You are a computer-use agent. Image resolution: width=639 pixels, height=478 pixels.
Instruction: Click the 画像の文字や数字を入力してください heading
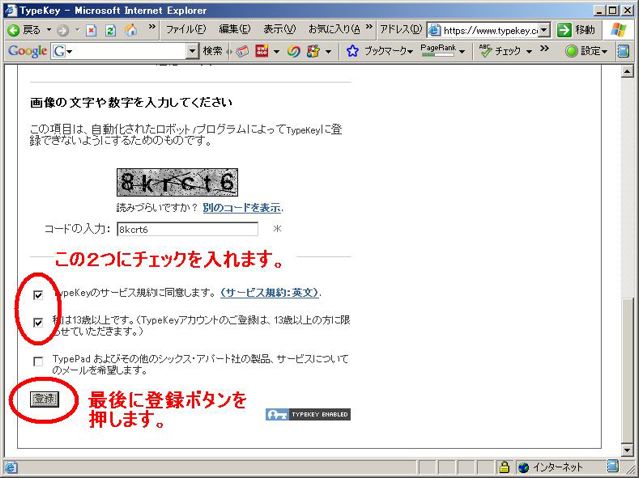(131, 102)
